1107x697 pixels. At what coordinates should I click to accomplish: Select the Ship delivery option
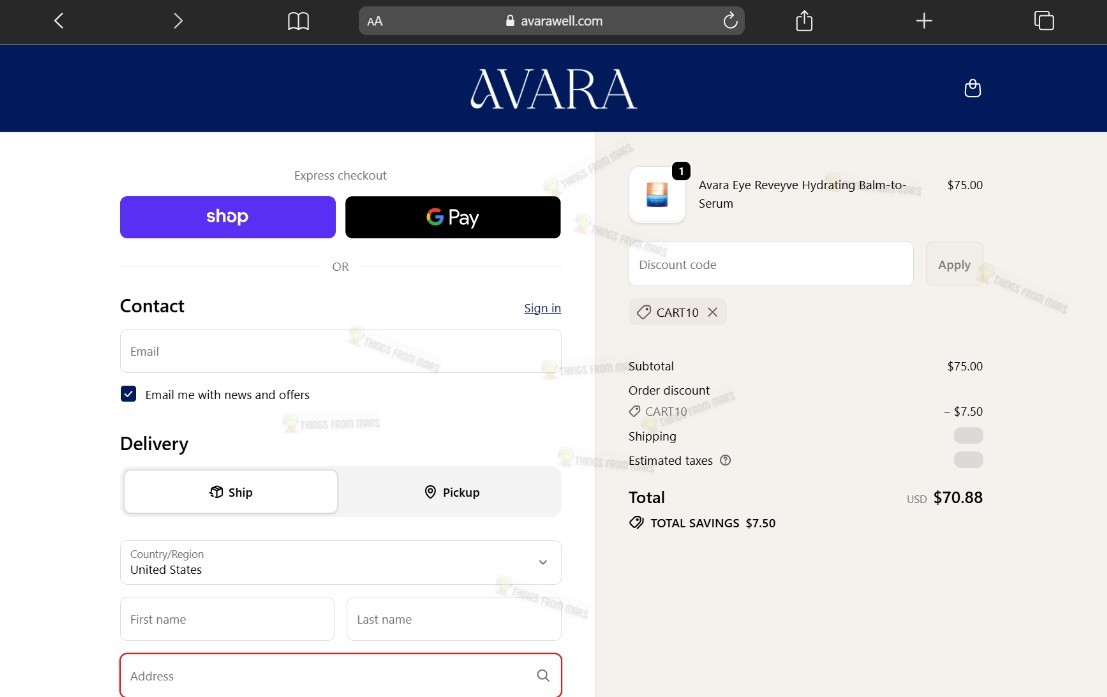[231, 492]
